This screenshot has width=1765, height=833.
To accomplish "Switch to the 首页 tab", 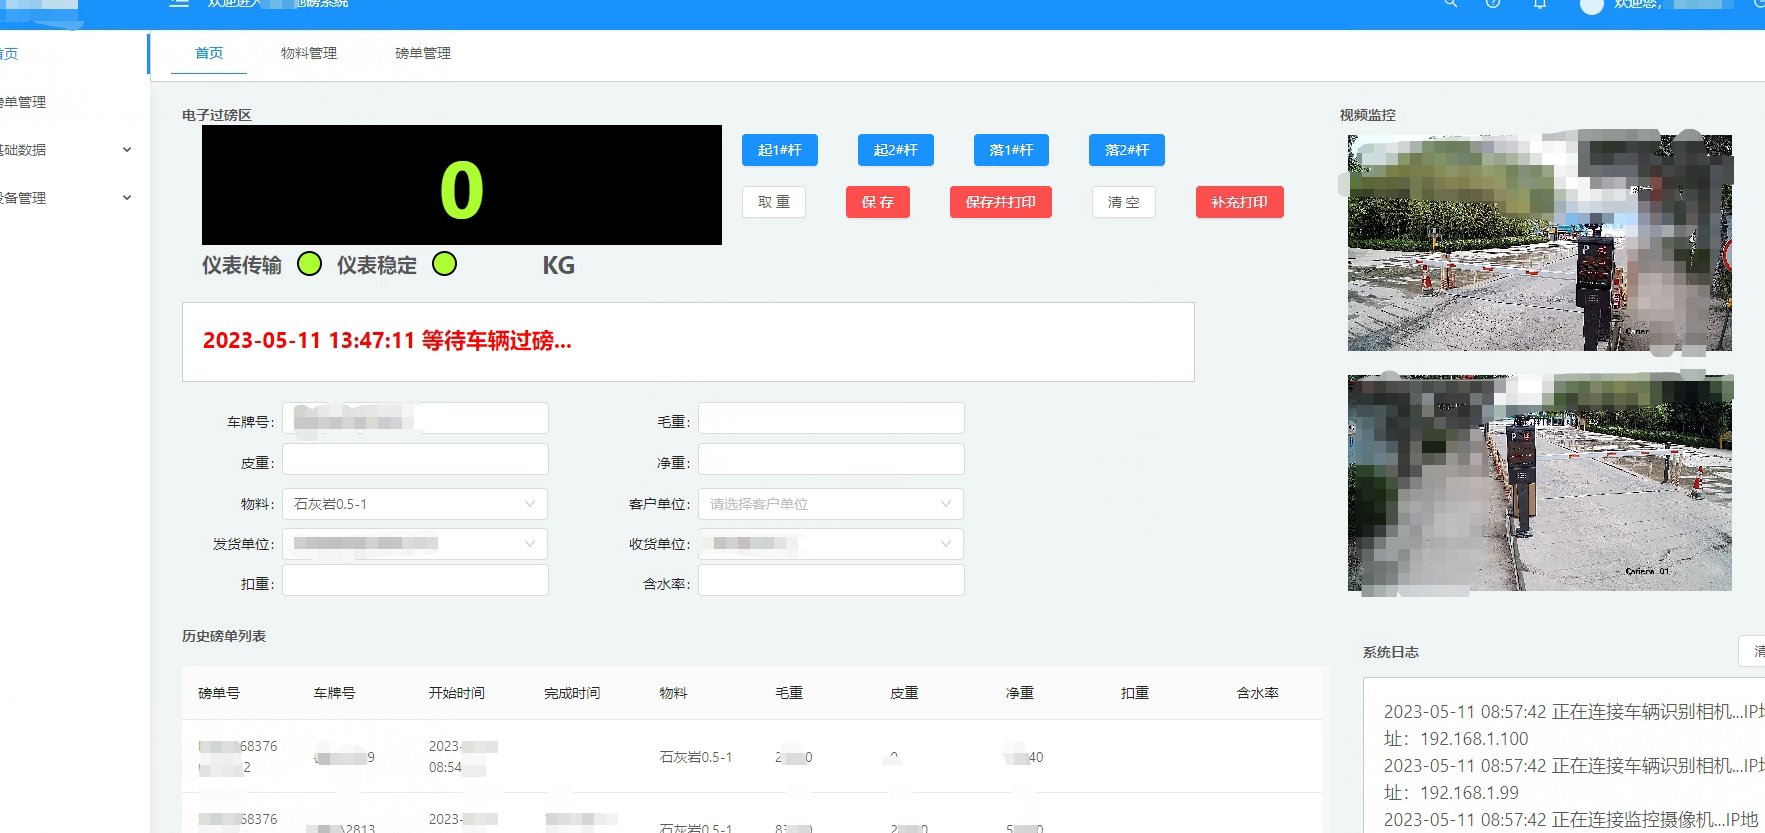I will (x=209, y=53).
